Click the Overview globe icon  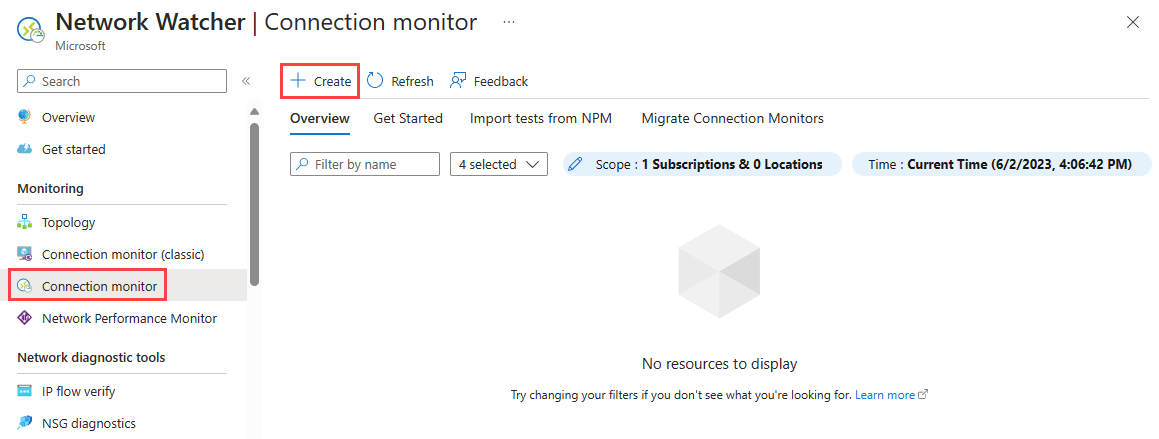click(24, 117)
